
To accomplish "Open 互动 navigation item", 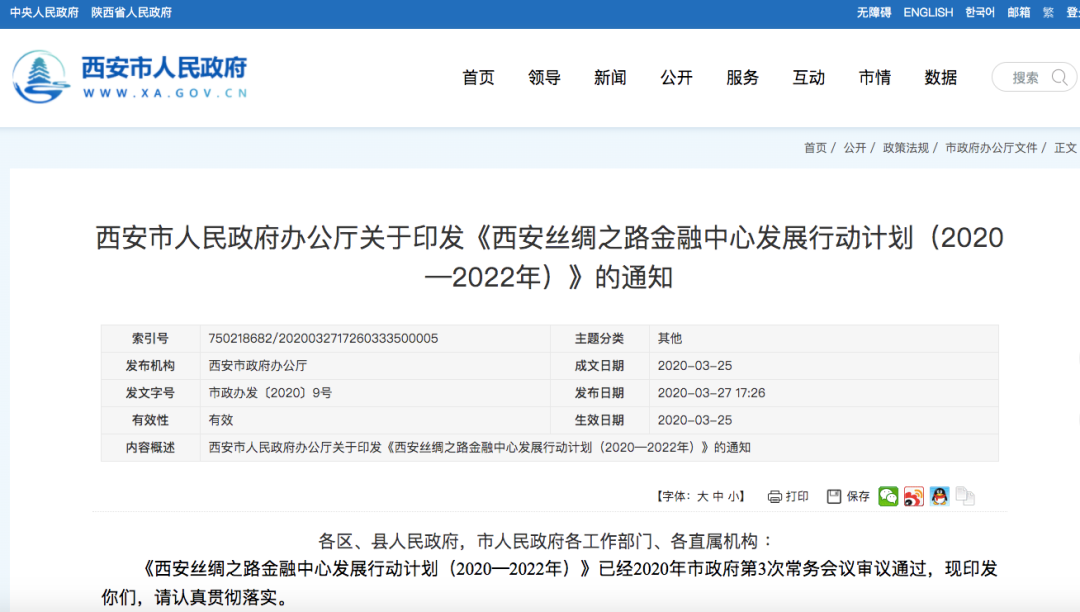I will 809,78.
